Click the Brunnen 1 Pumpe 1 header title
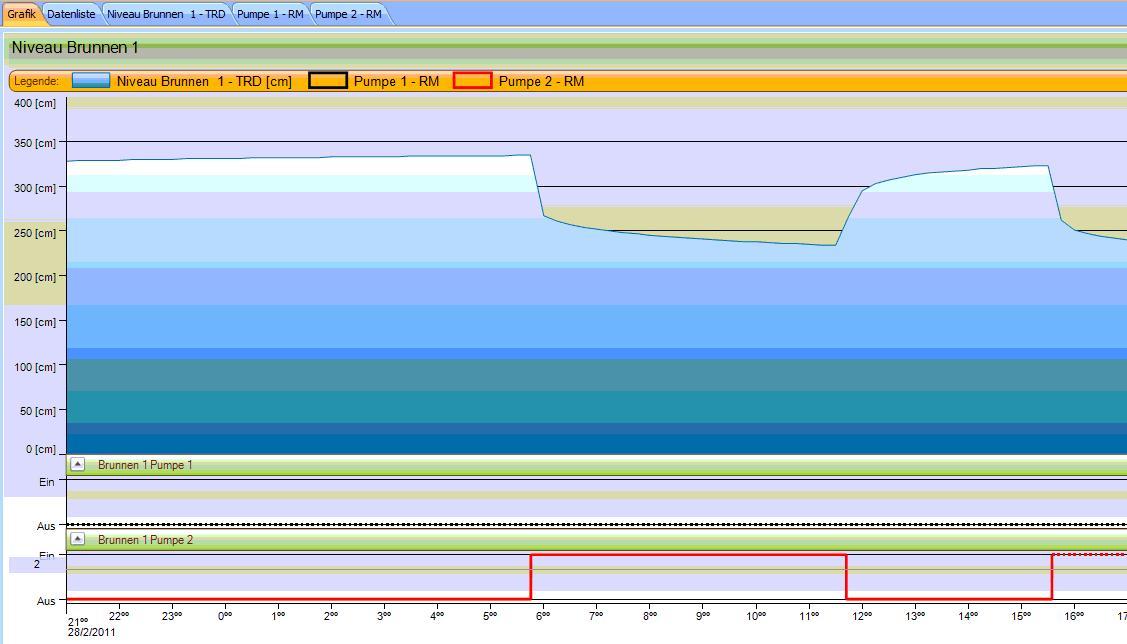1127x644 pixels. pos(145,465)
